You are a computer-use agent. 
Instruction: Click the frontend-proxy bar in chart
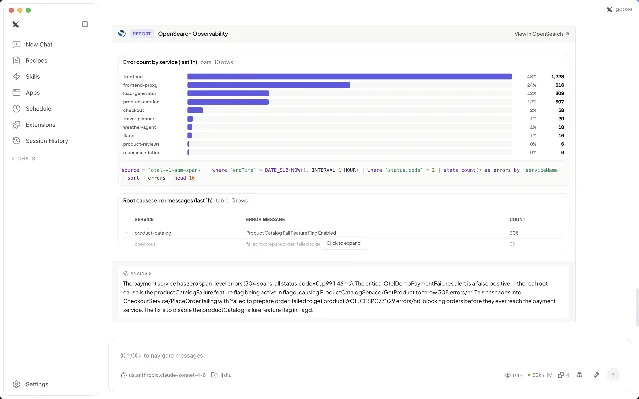coord(268,85)
